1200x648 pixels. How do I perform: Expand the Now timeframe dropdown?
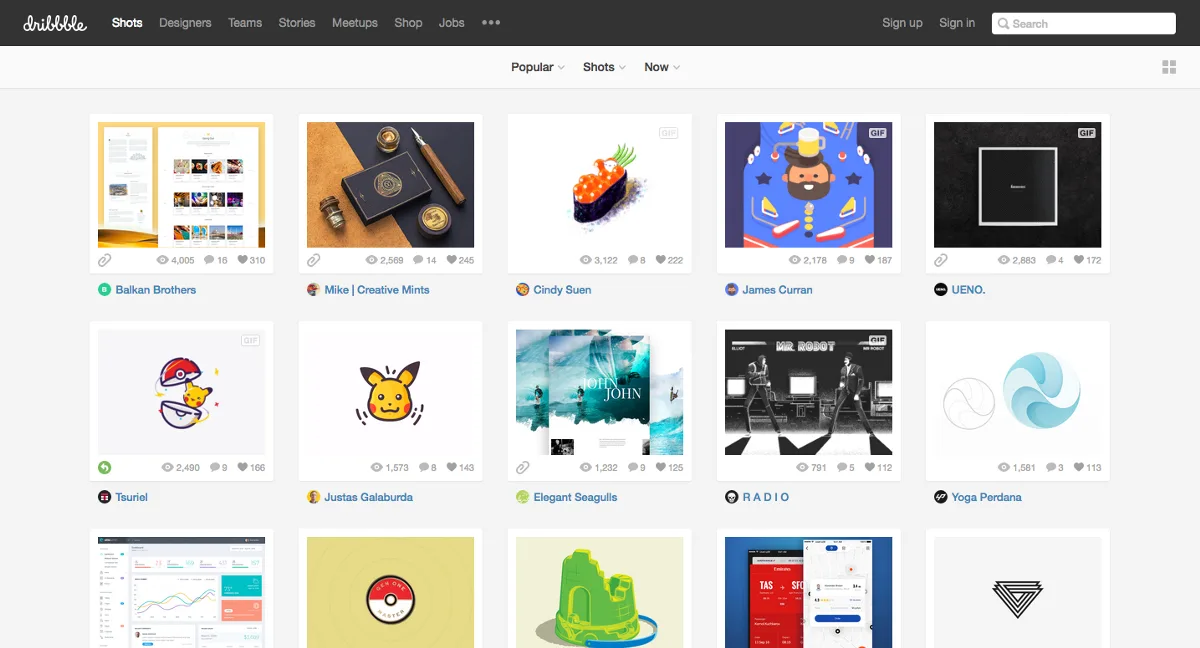(x=662, y=67)
